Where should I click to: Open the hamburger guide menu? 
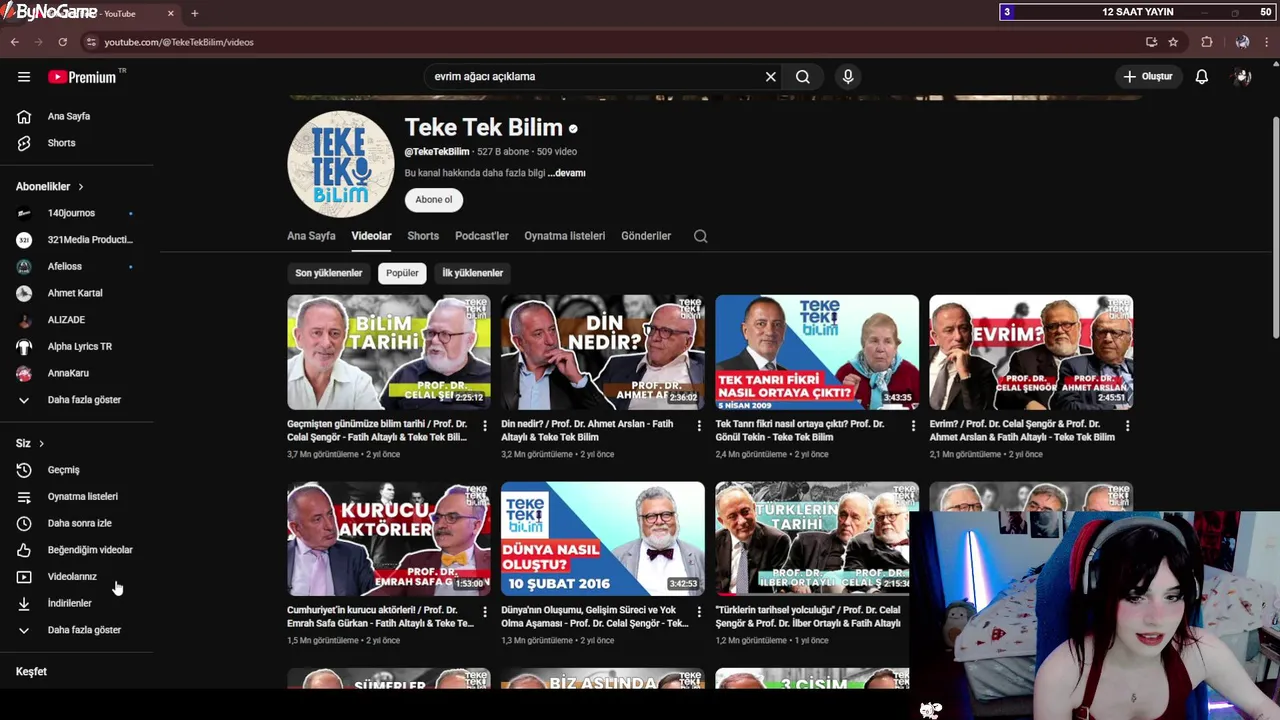tap(24, 76)
